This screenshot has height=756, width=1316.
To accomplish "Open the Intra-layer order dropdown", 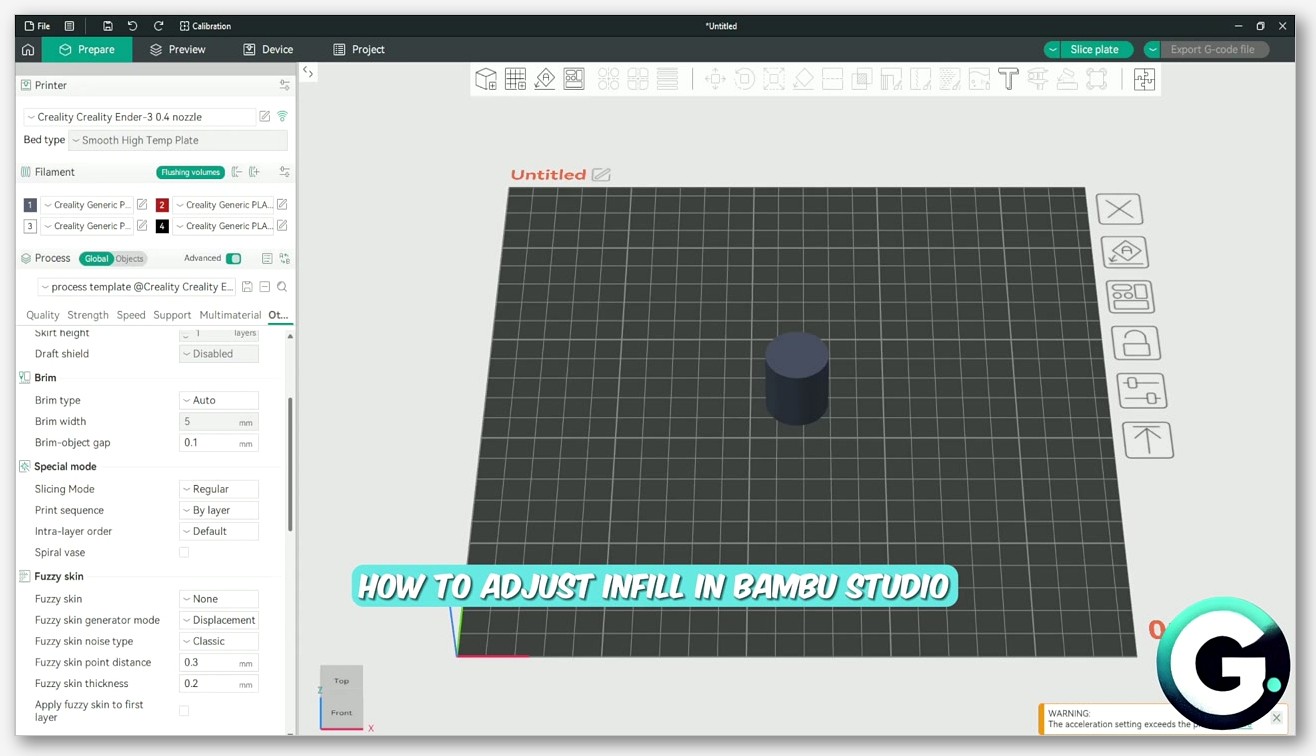I will pyautogui.click(x=219, y=531).
